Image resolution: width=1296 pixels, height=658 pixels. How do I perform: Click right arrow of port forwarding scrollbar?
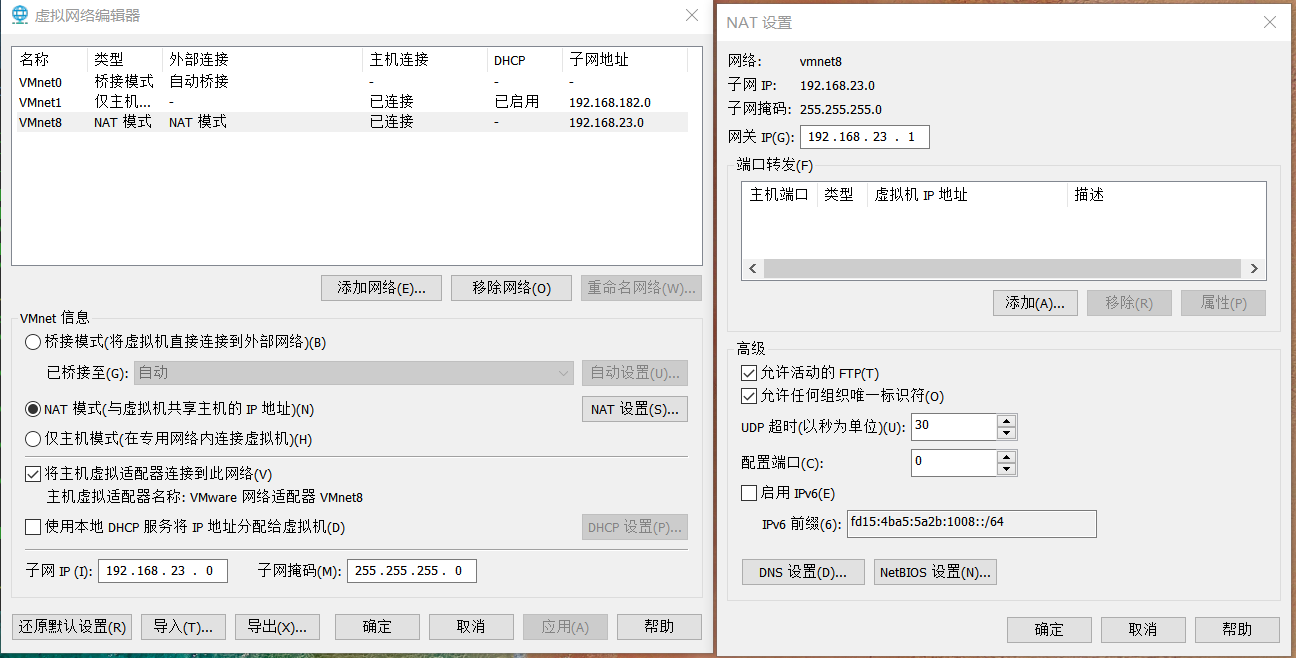[x=1254, y=269]
